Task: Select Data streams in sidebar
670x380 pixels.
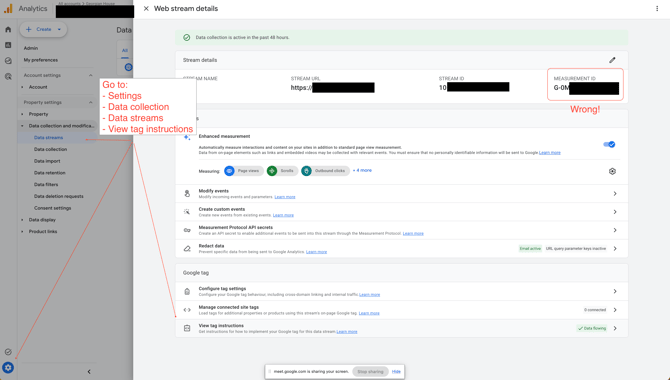Action: tap(48, 138)
